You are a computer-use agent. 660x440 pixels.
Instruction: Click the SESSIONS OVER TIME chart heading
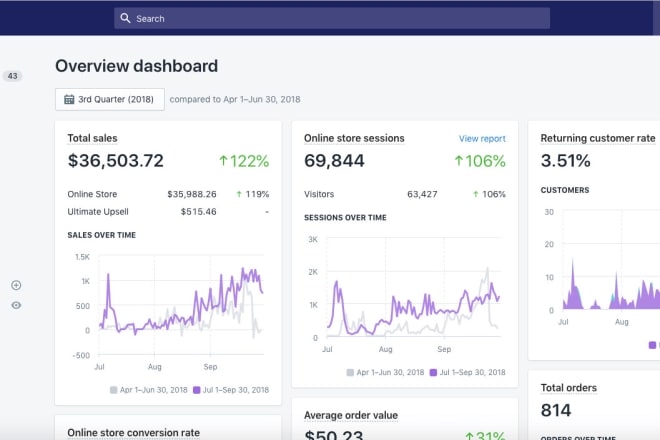(345, 218)
